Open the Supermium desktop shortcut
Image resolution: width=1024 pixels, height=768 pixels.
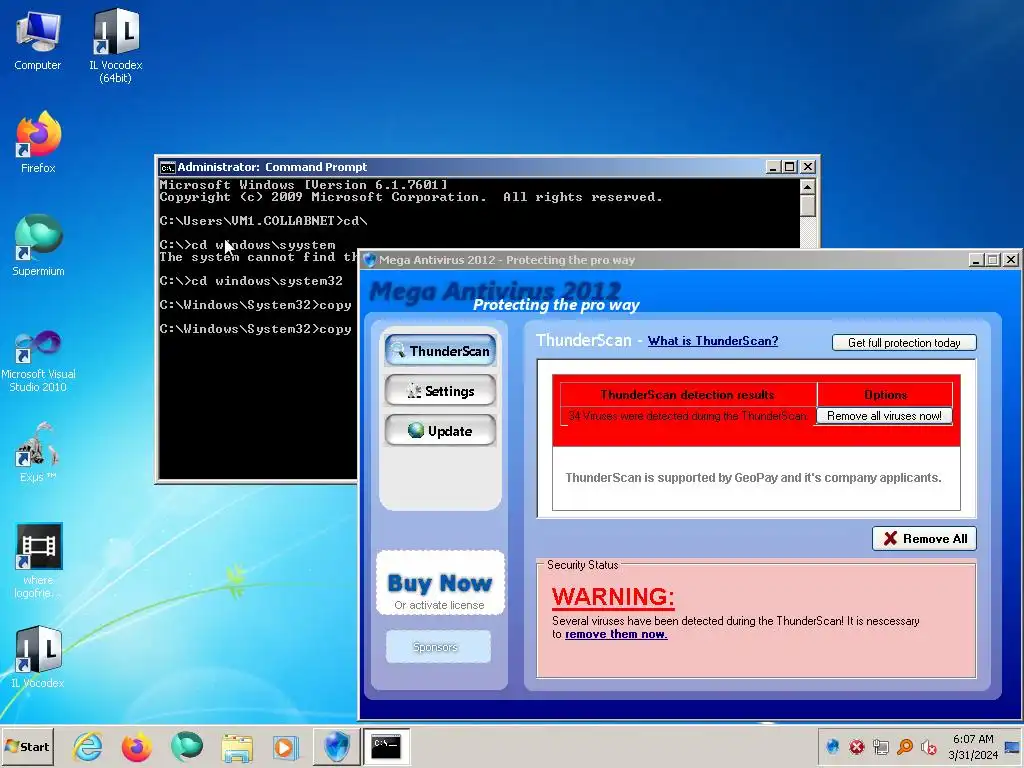tap(38, 245)
